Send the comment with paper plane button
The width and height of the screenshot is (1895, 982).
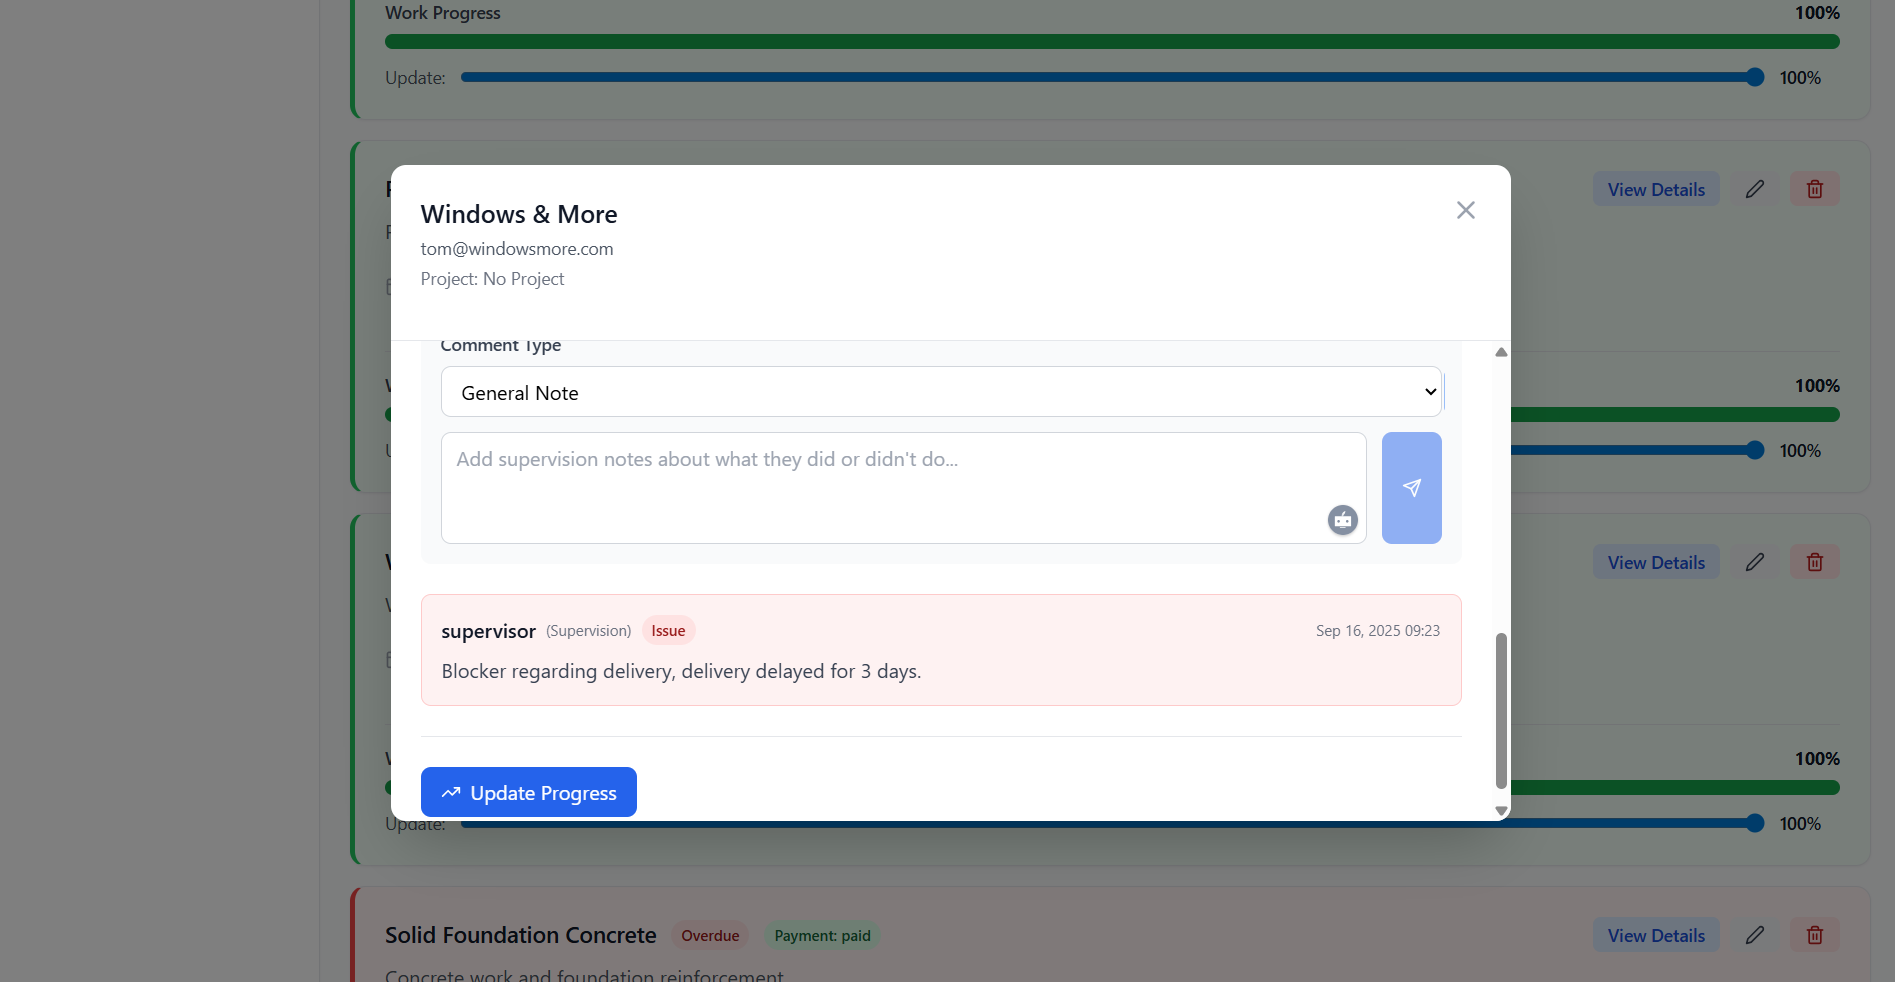(x=1411, y=488)
